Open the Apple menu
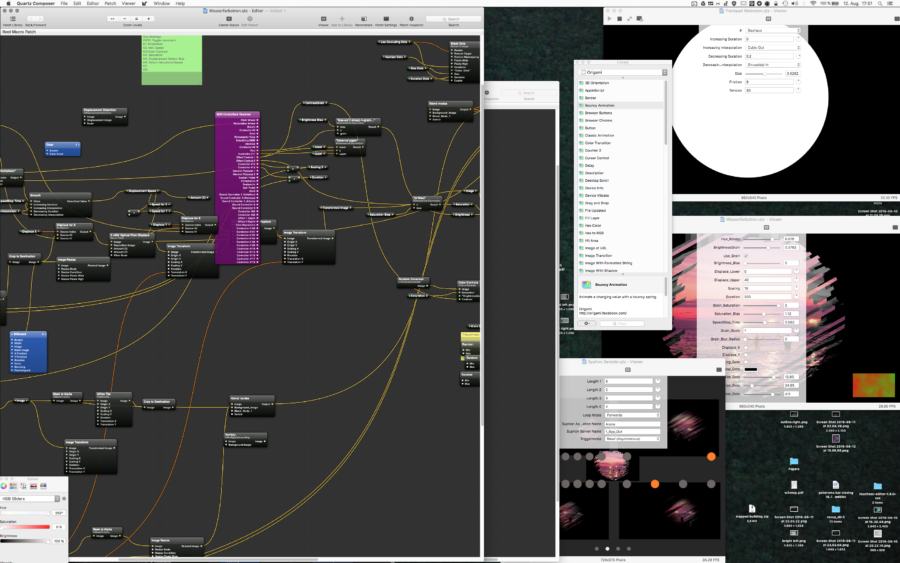 (7, 3)
